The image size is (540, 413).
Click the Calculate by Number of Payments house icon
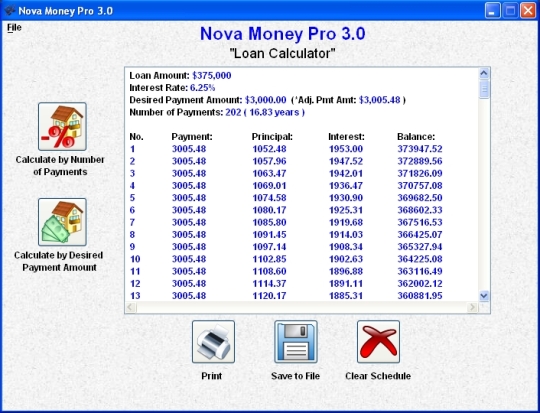(62, 126)
